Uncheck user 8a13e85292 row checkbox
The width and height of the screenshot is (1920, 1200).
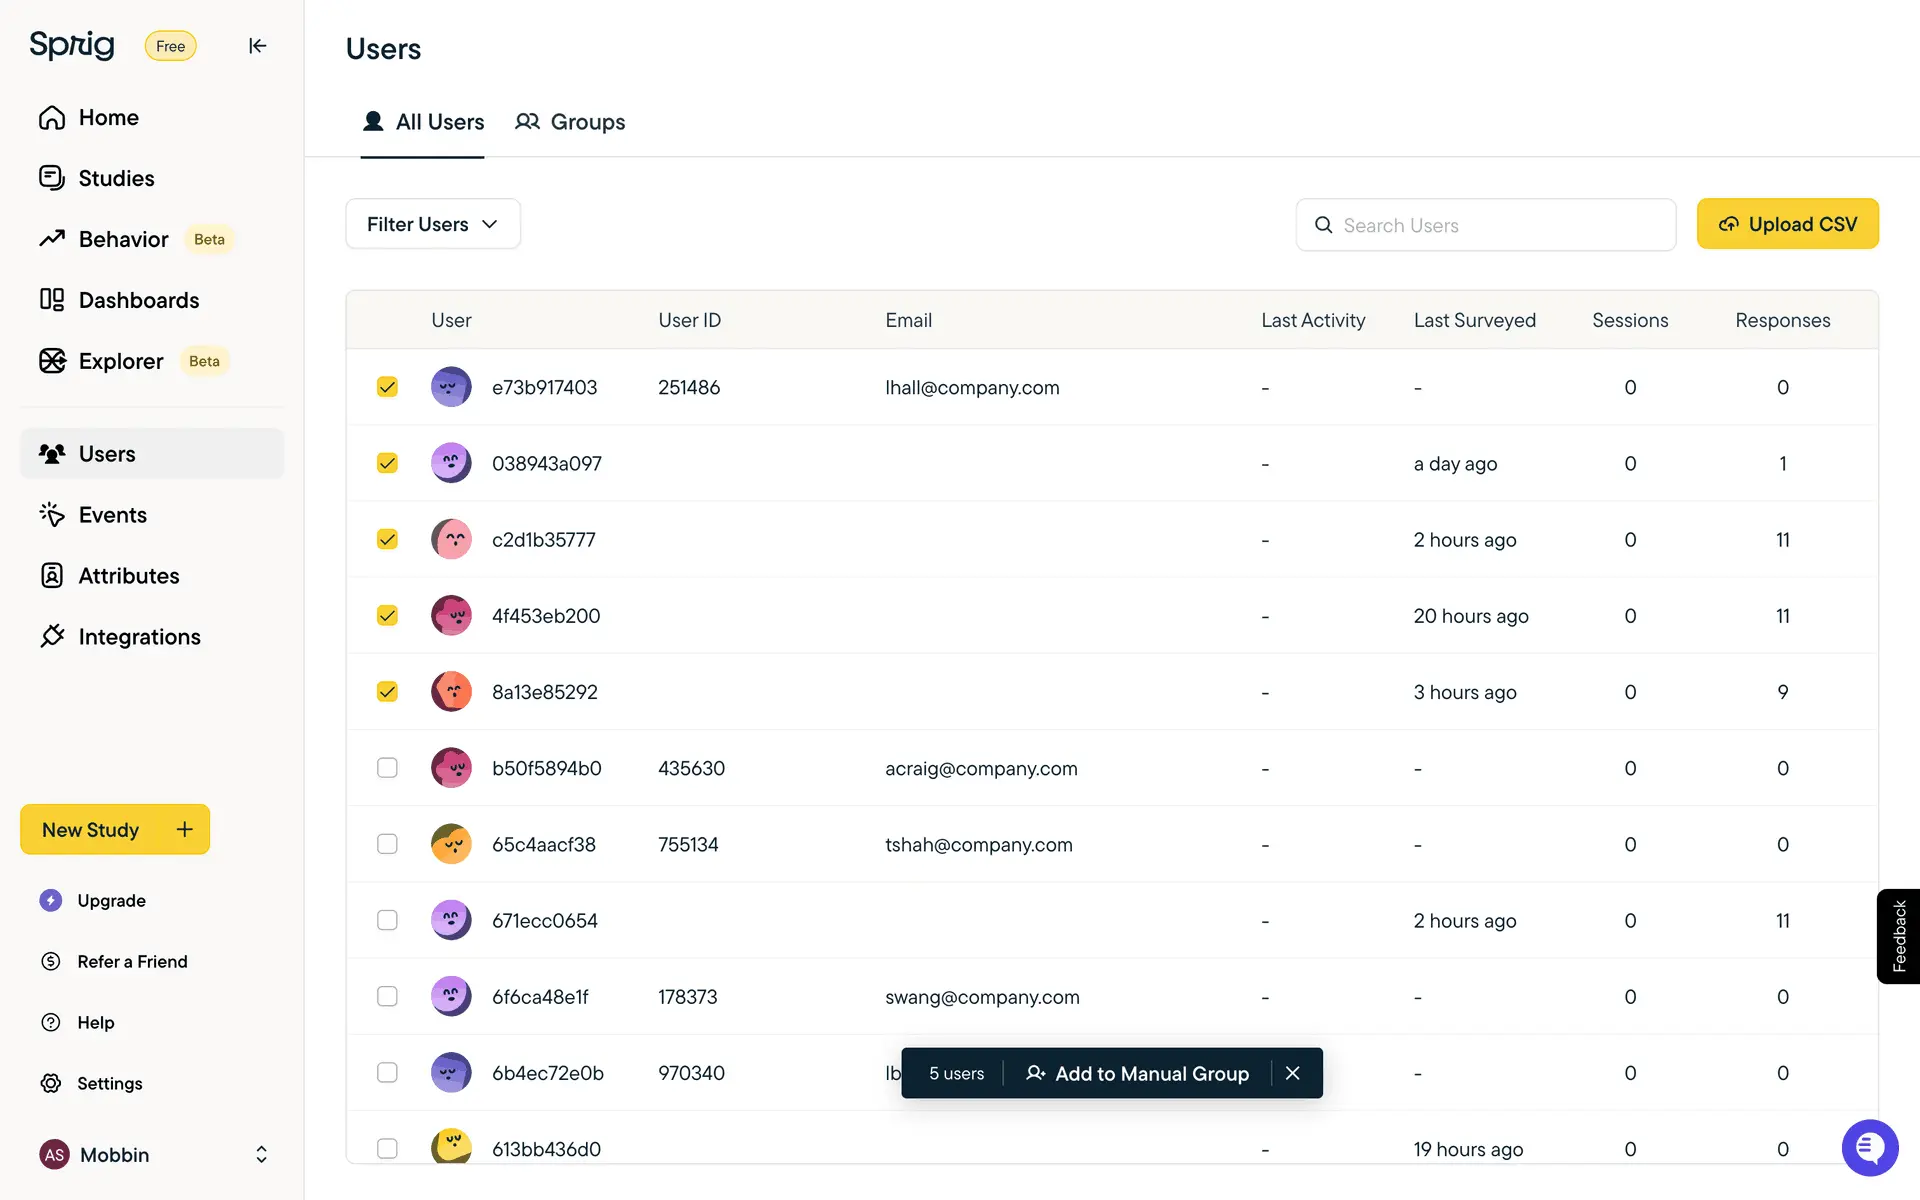click(x=387, y=692)
